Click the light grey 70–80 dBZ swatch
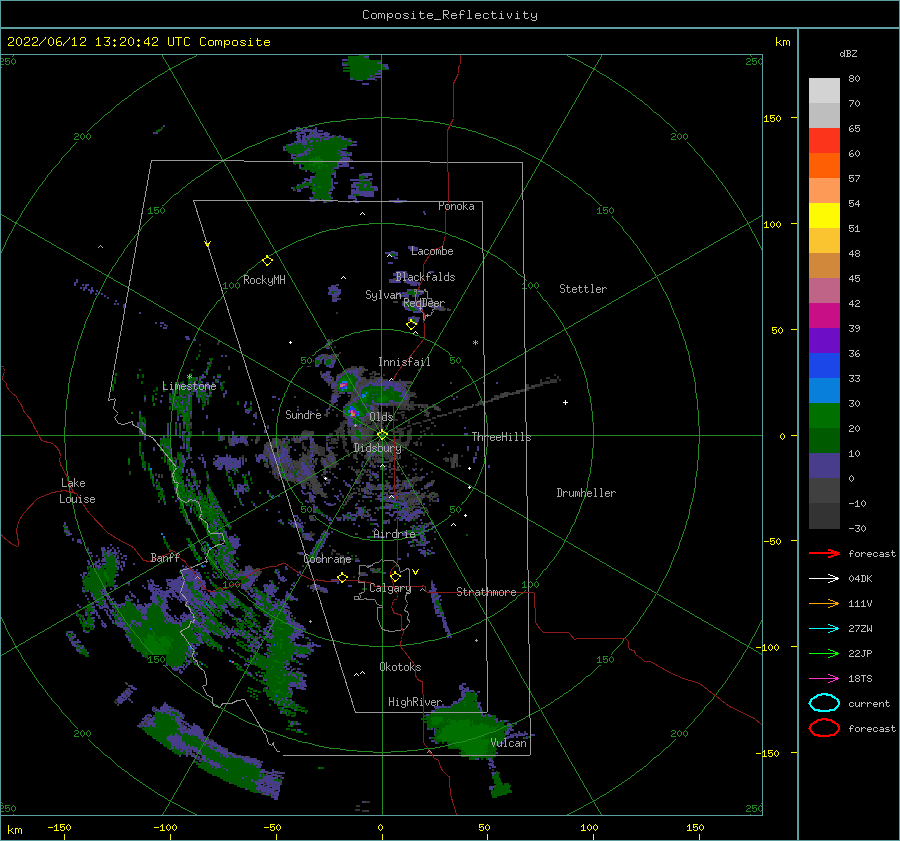The width and height of the screenshot is (900, 841). [824, 91]
